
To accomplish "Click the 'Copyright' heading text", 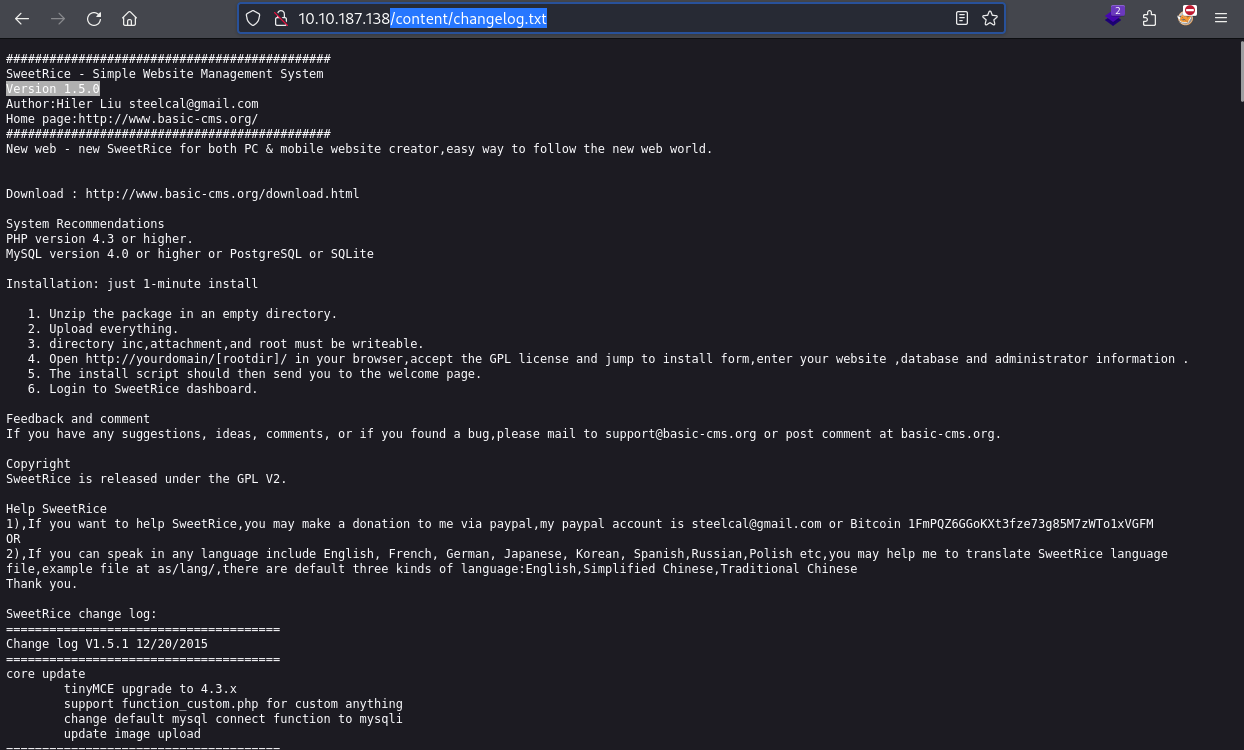I will pos(38,464).
